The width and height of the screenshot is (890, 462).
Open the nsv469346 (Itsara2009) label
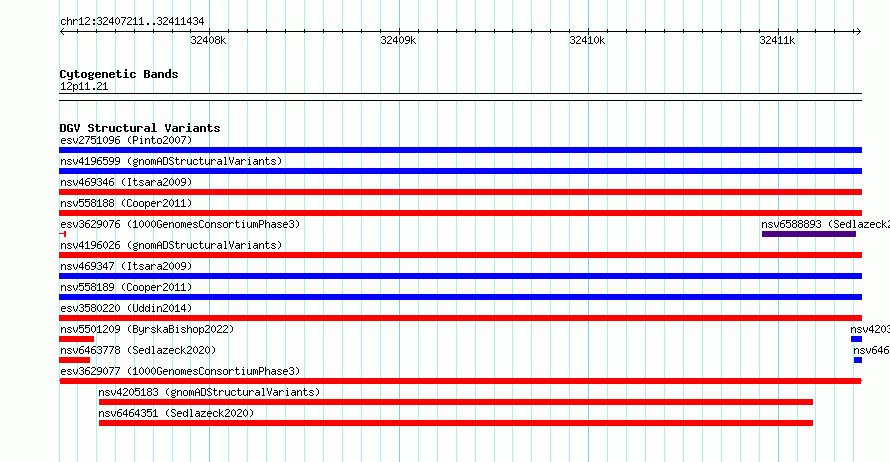(126, 182)
